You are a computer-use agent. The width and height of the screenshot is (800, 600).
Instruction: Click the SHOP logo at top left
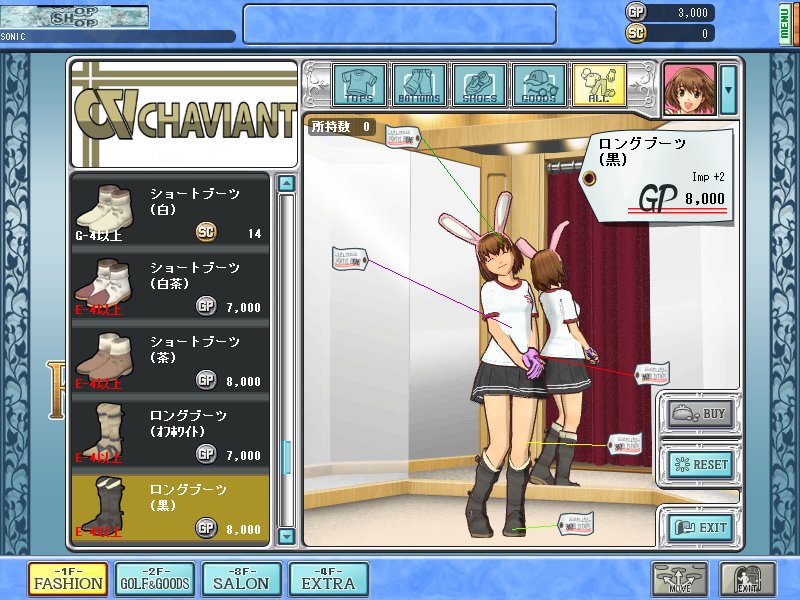click(74, 16)
